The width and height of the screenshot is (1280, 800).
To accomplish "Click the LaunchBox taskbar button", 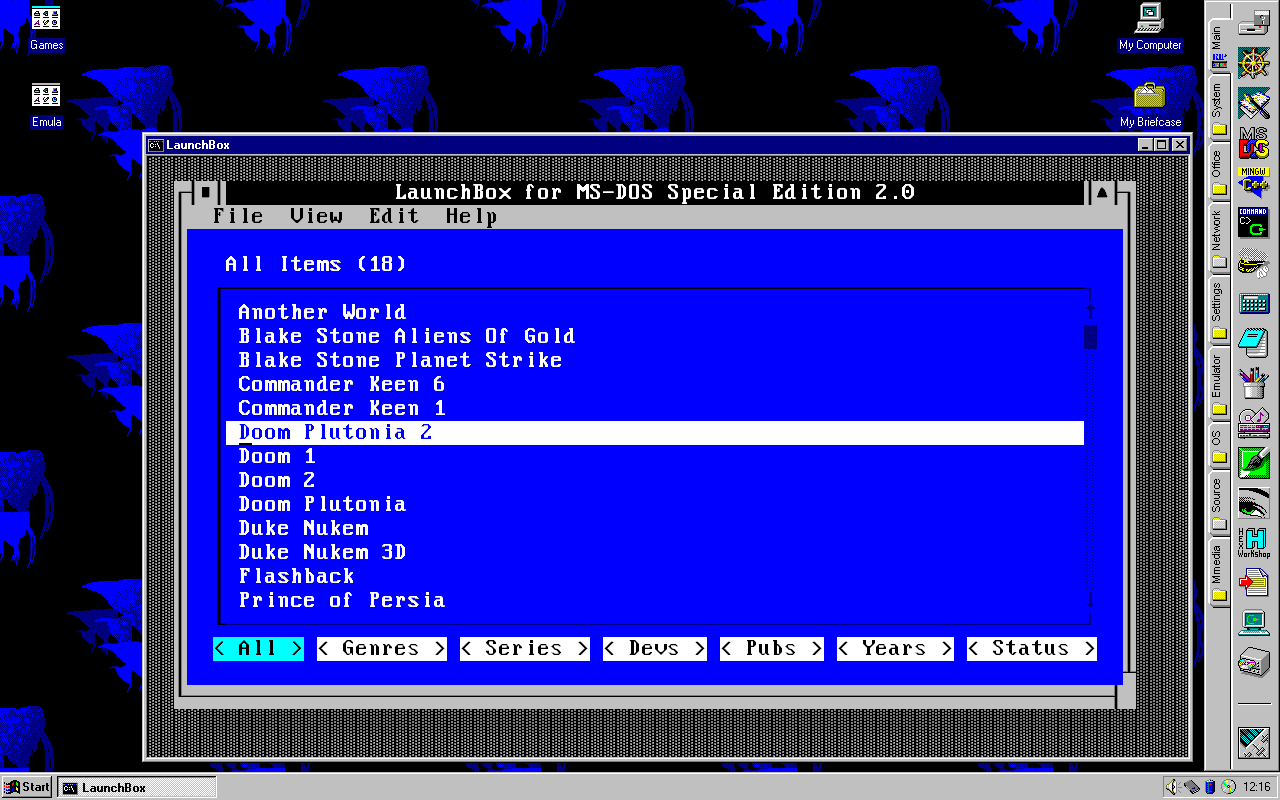I will (x=136, y=787).
